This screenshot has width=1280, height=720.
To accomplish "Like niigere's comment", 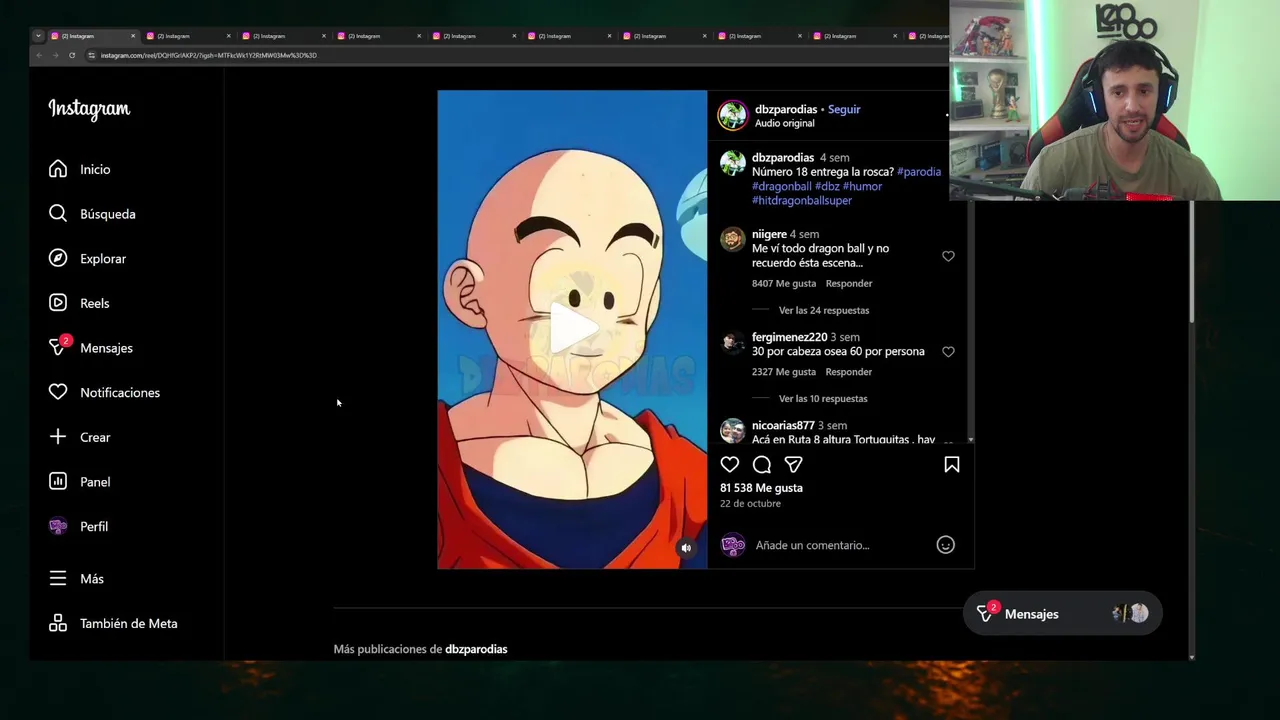I will point(948,256).
